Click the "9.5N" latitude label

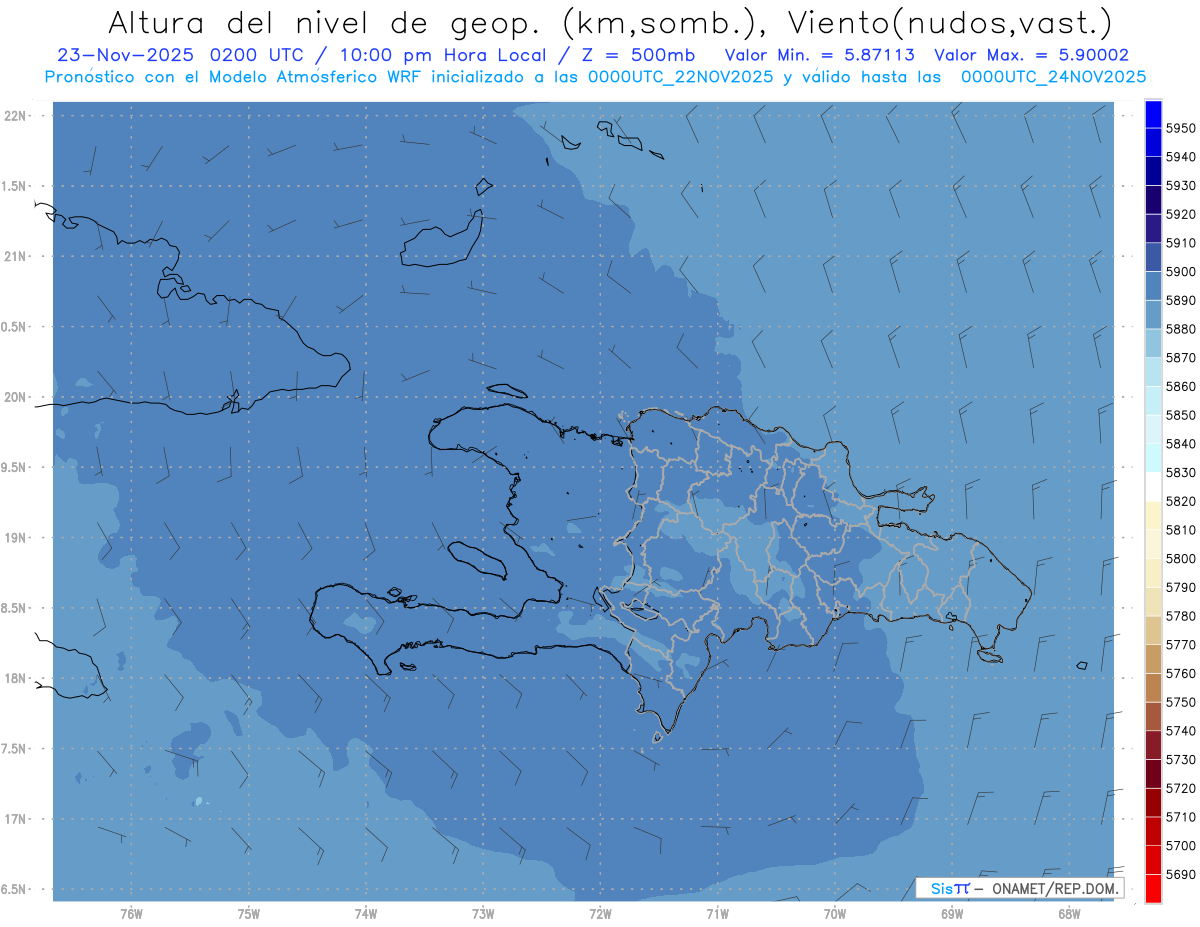[x=13, y=468]
